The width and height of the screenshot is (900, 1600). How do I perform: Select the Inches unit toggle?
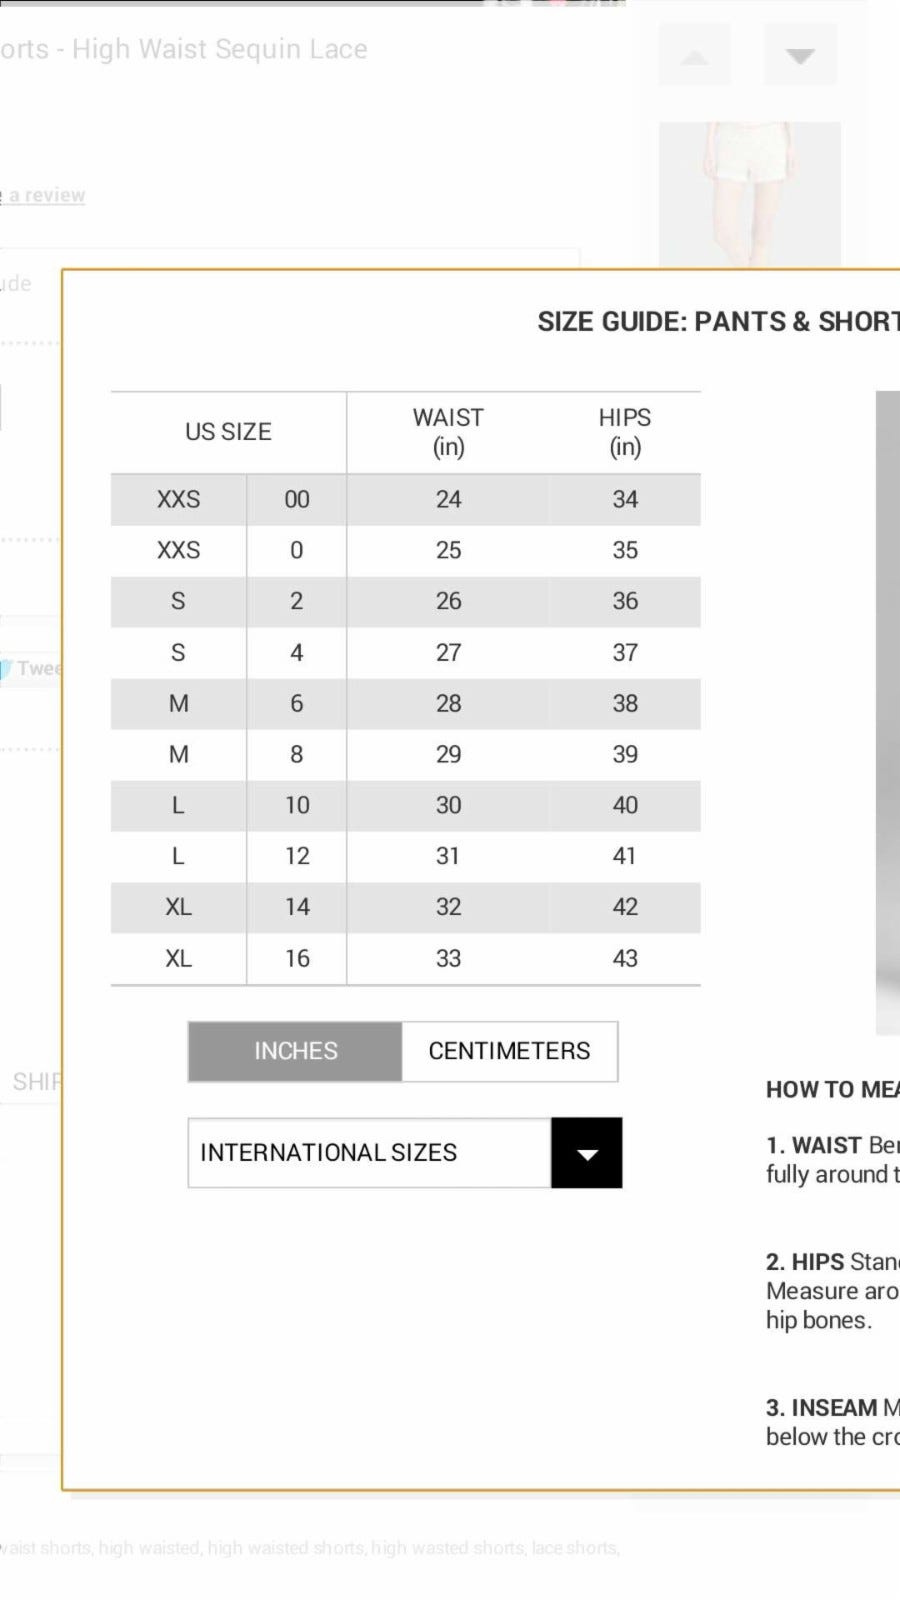[295, 1051]
